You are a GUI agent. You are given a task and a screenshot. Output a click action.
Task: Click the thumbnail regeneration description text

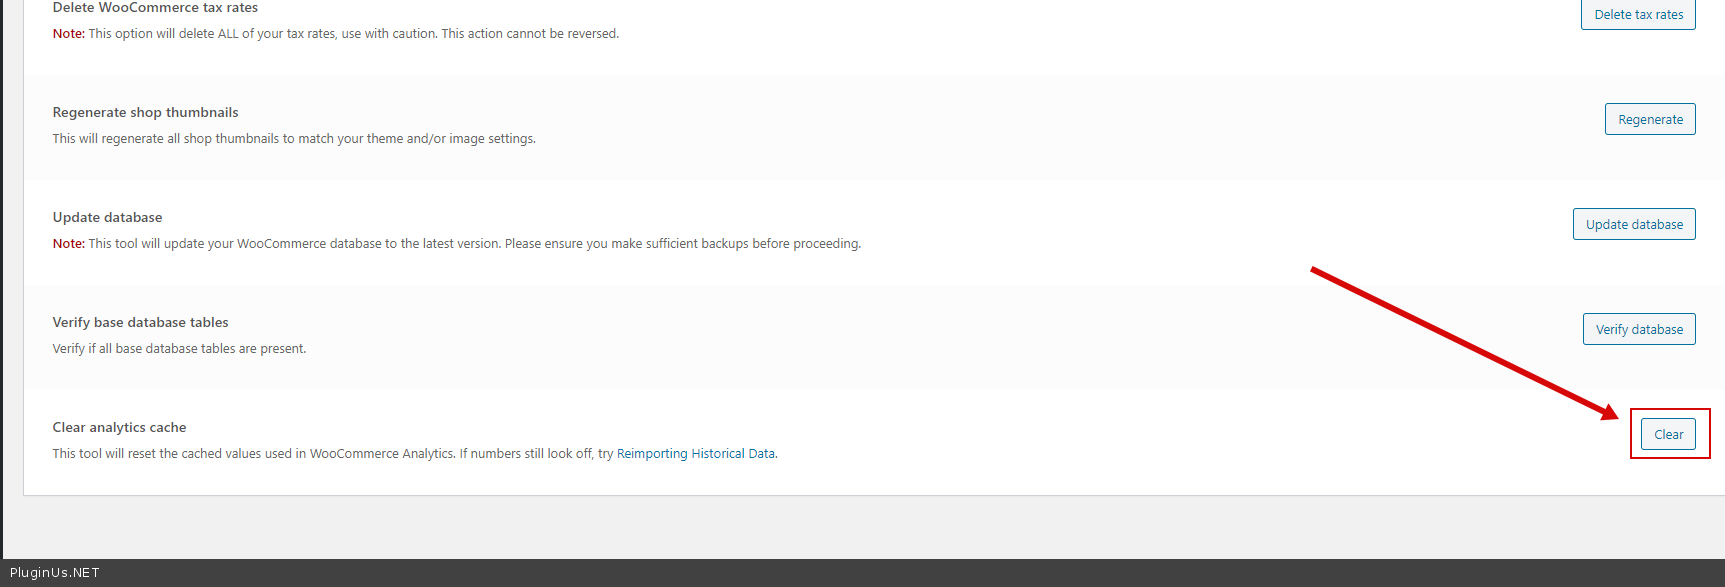(x=294, y=139)
